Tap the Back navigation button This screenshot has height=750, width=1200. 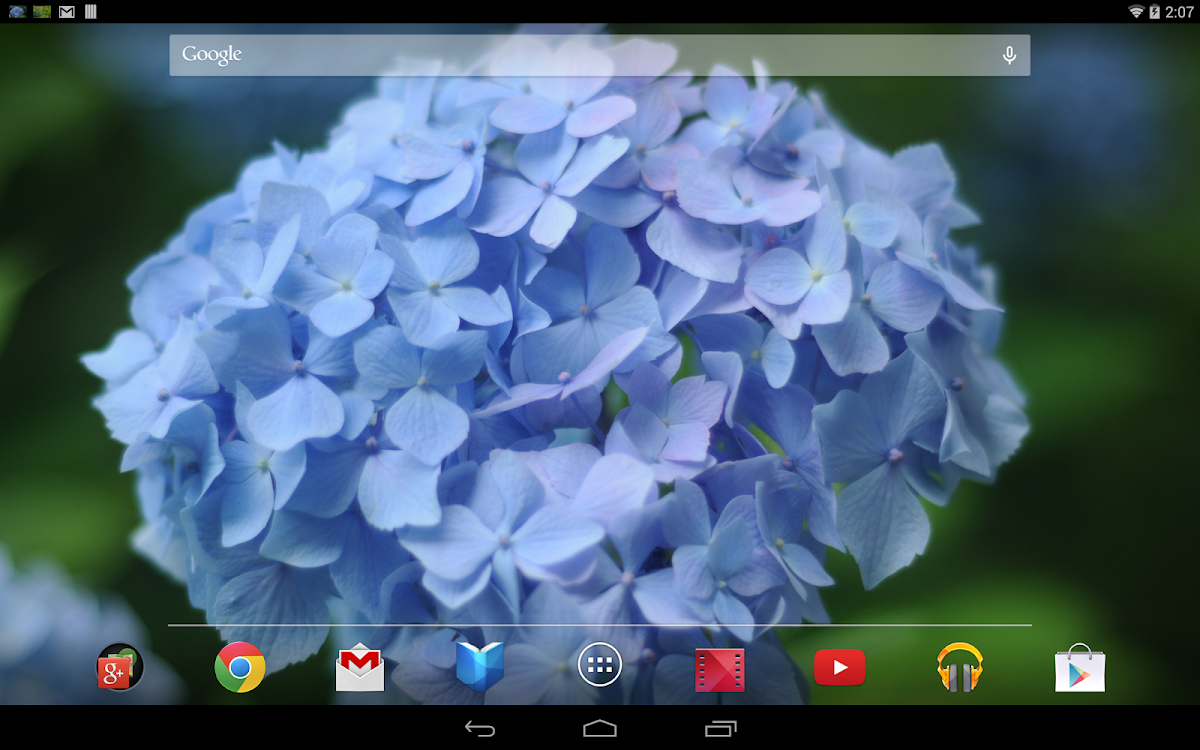click(x=480, y=729)
